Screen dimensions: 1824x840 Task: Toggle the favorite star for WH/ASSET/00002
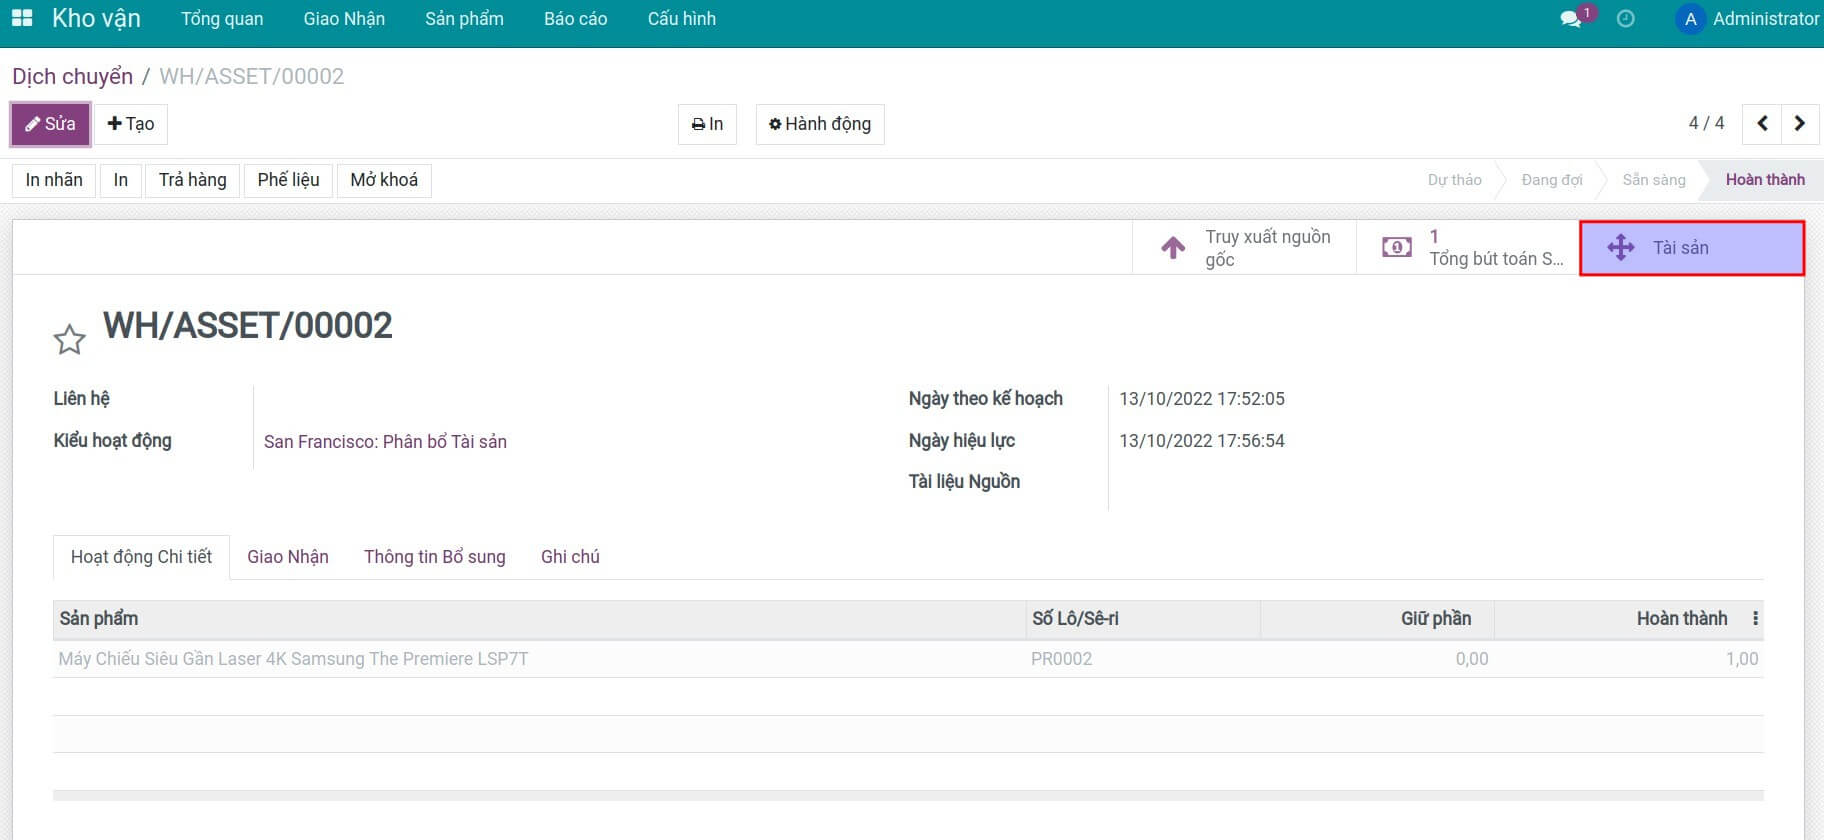tap(69, 340)
